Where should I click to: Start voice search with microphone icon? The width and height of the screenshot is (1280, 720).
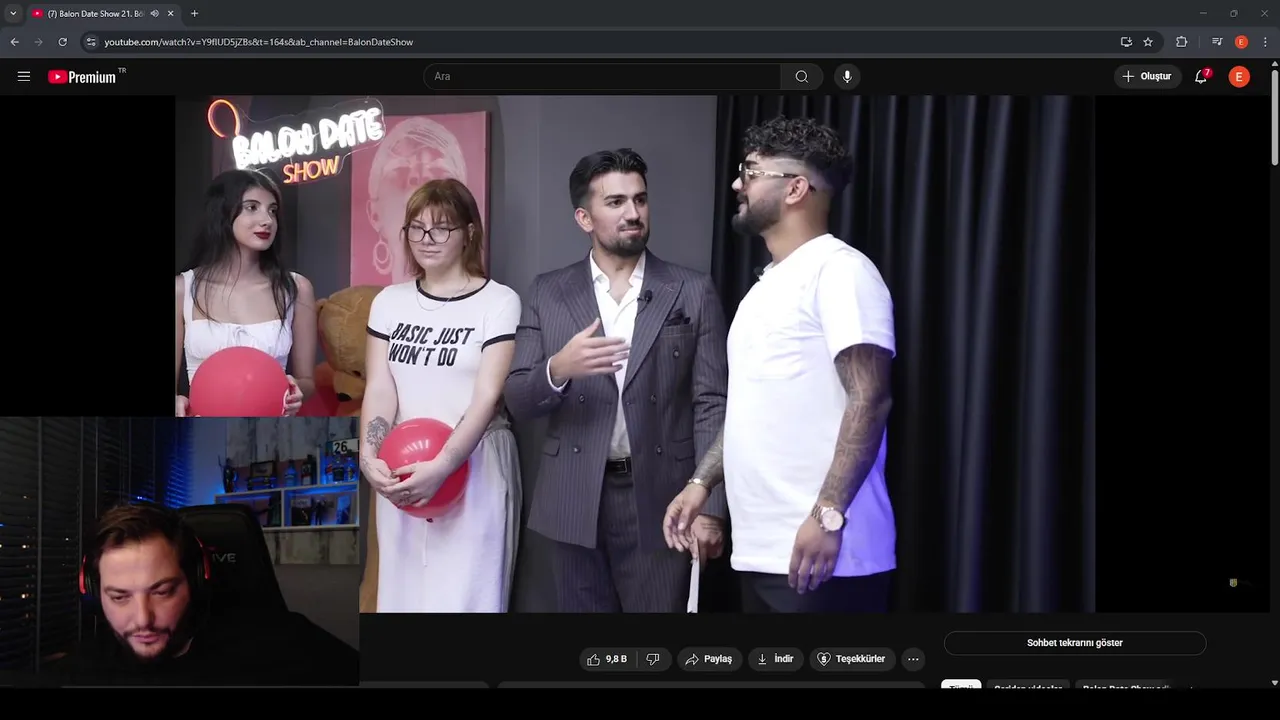(847, 76)
